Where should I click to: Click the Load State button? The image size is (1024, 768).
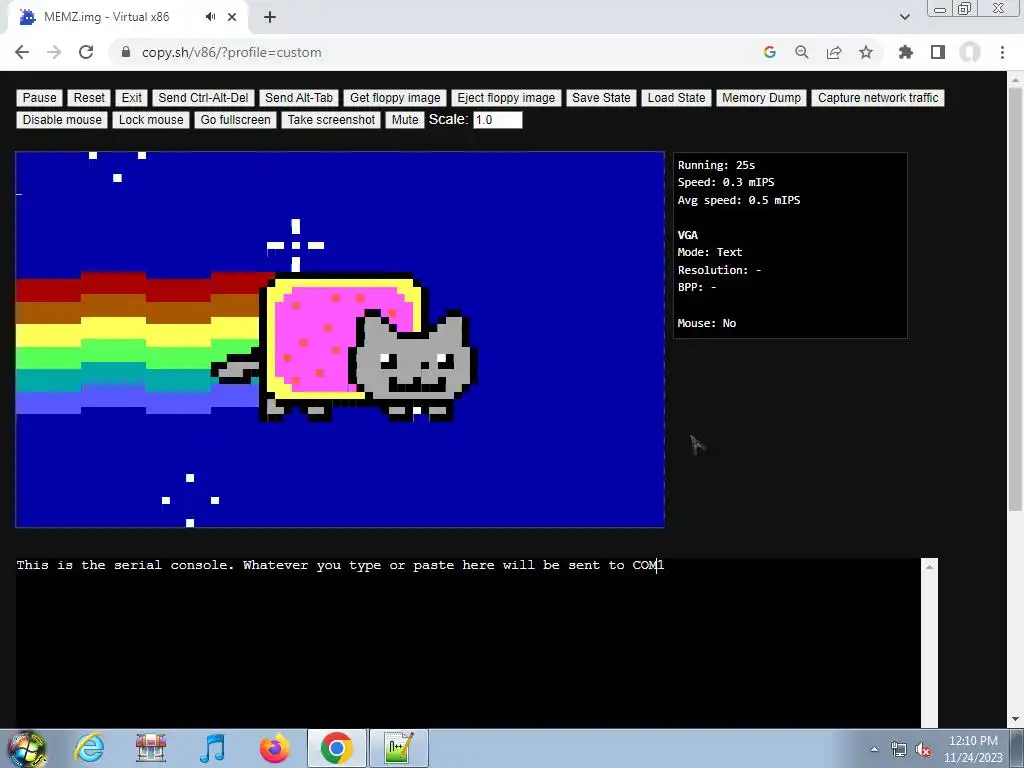[x=676, y=98]
